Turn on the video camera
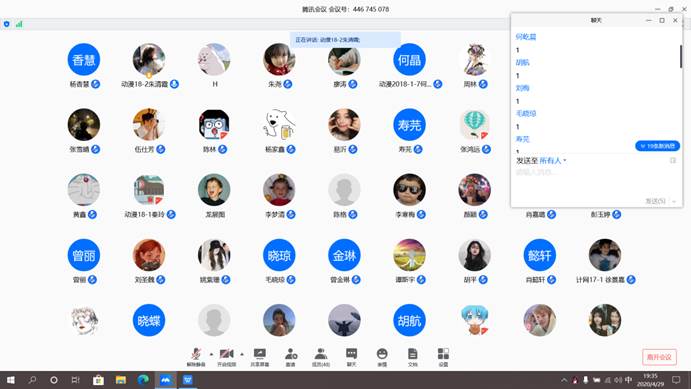The image size is (691, 389). click(226, 357)
